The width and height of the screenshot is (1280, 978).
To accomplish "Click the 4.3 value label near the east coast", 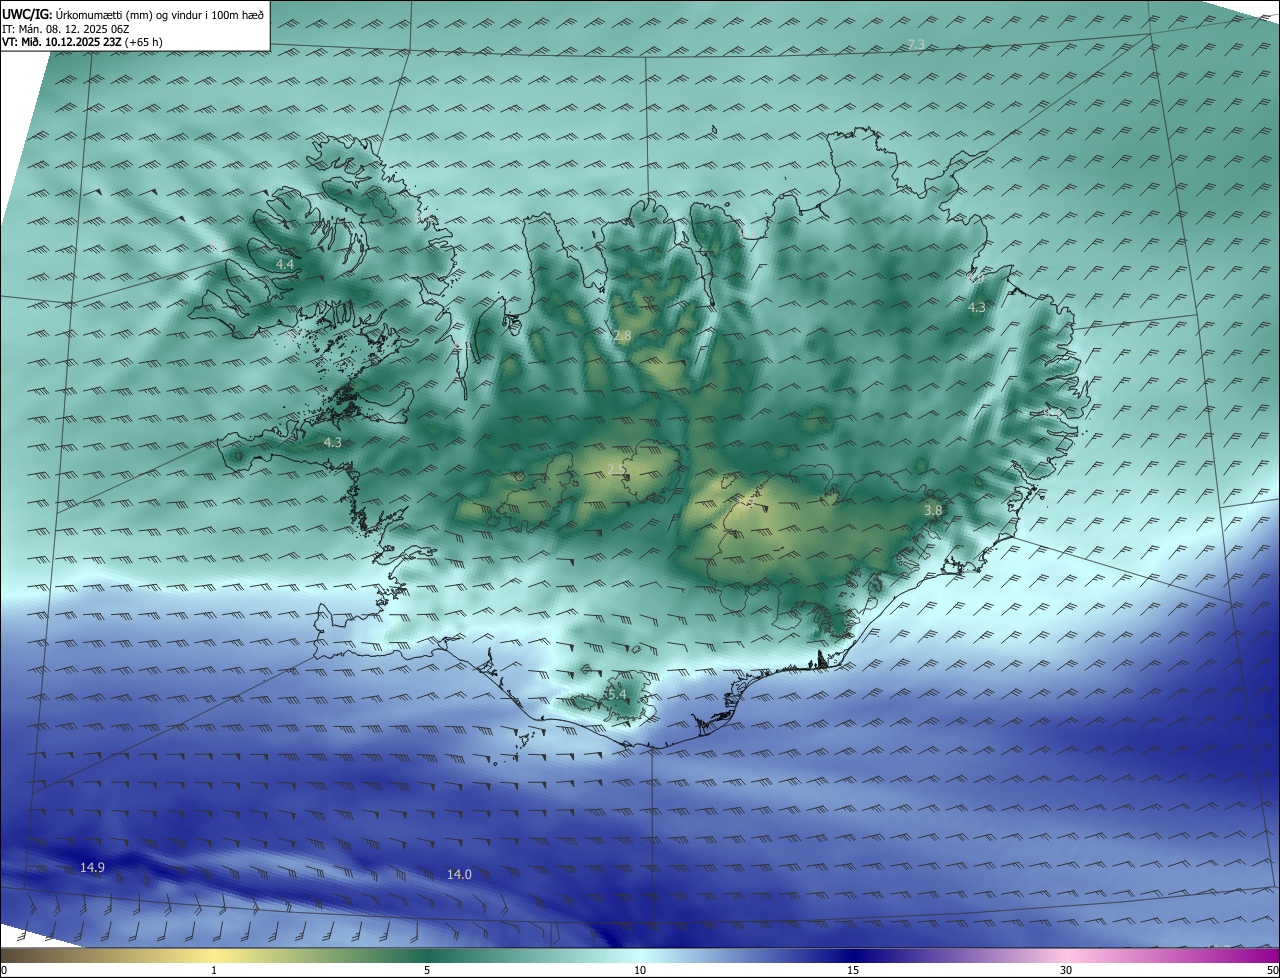I will point(977,308).
